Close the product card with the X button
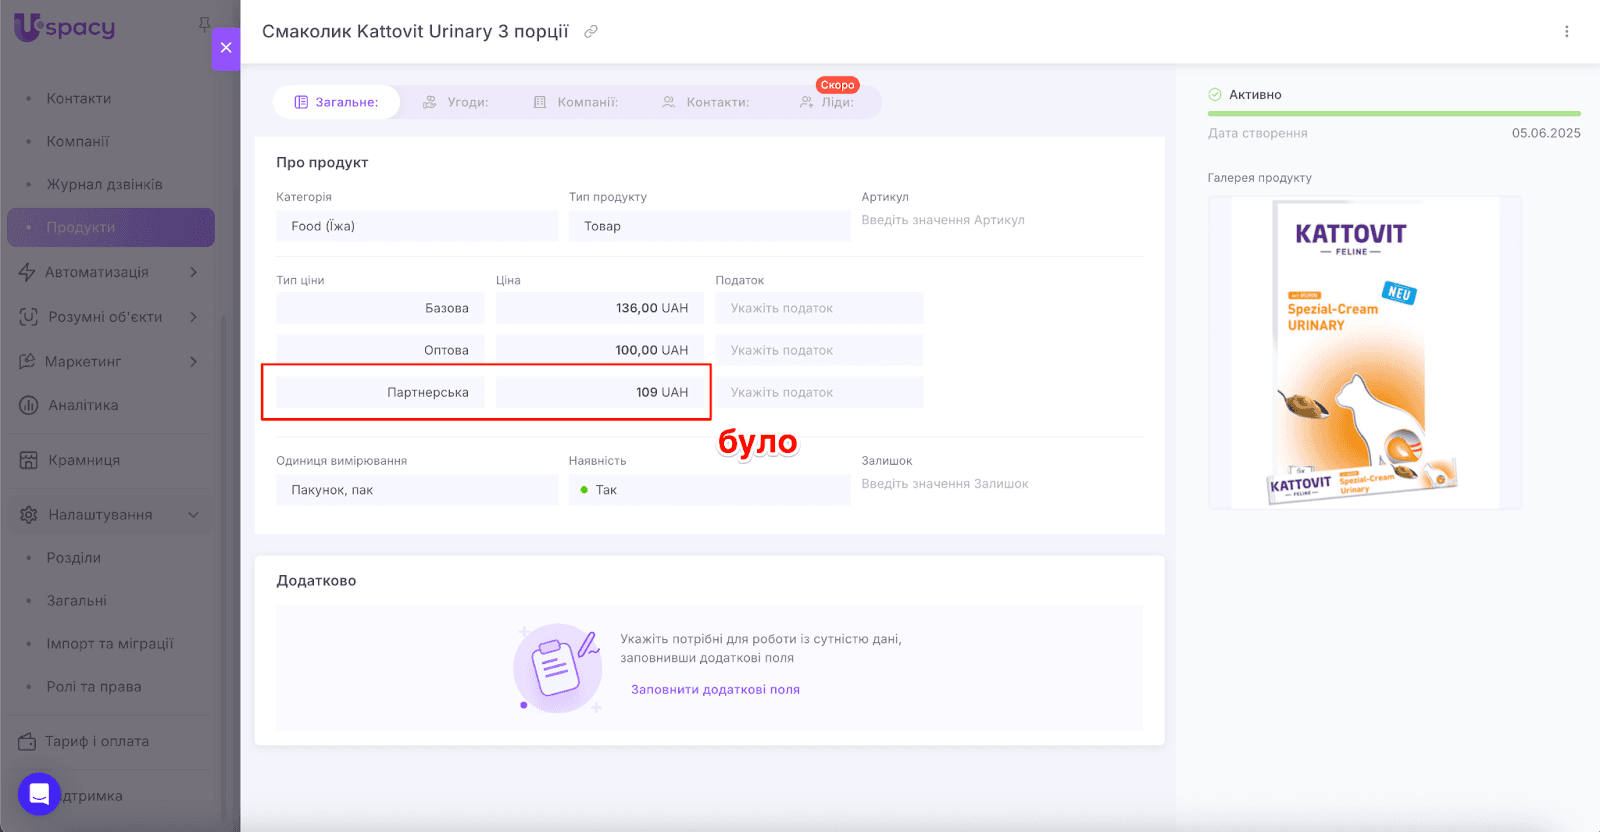1600x832 pixels. 226,47
